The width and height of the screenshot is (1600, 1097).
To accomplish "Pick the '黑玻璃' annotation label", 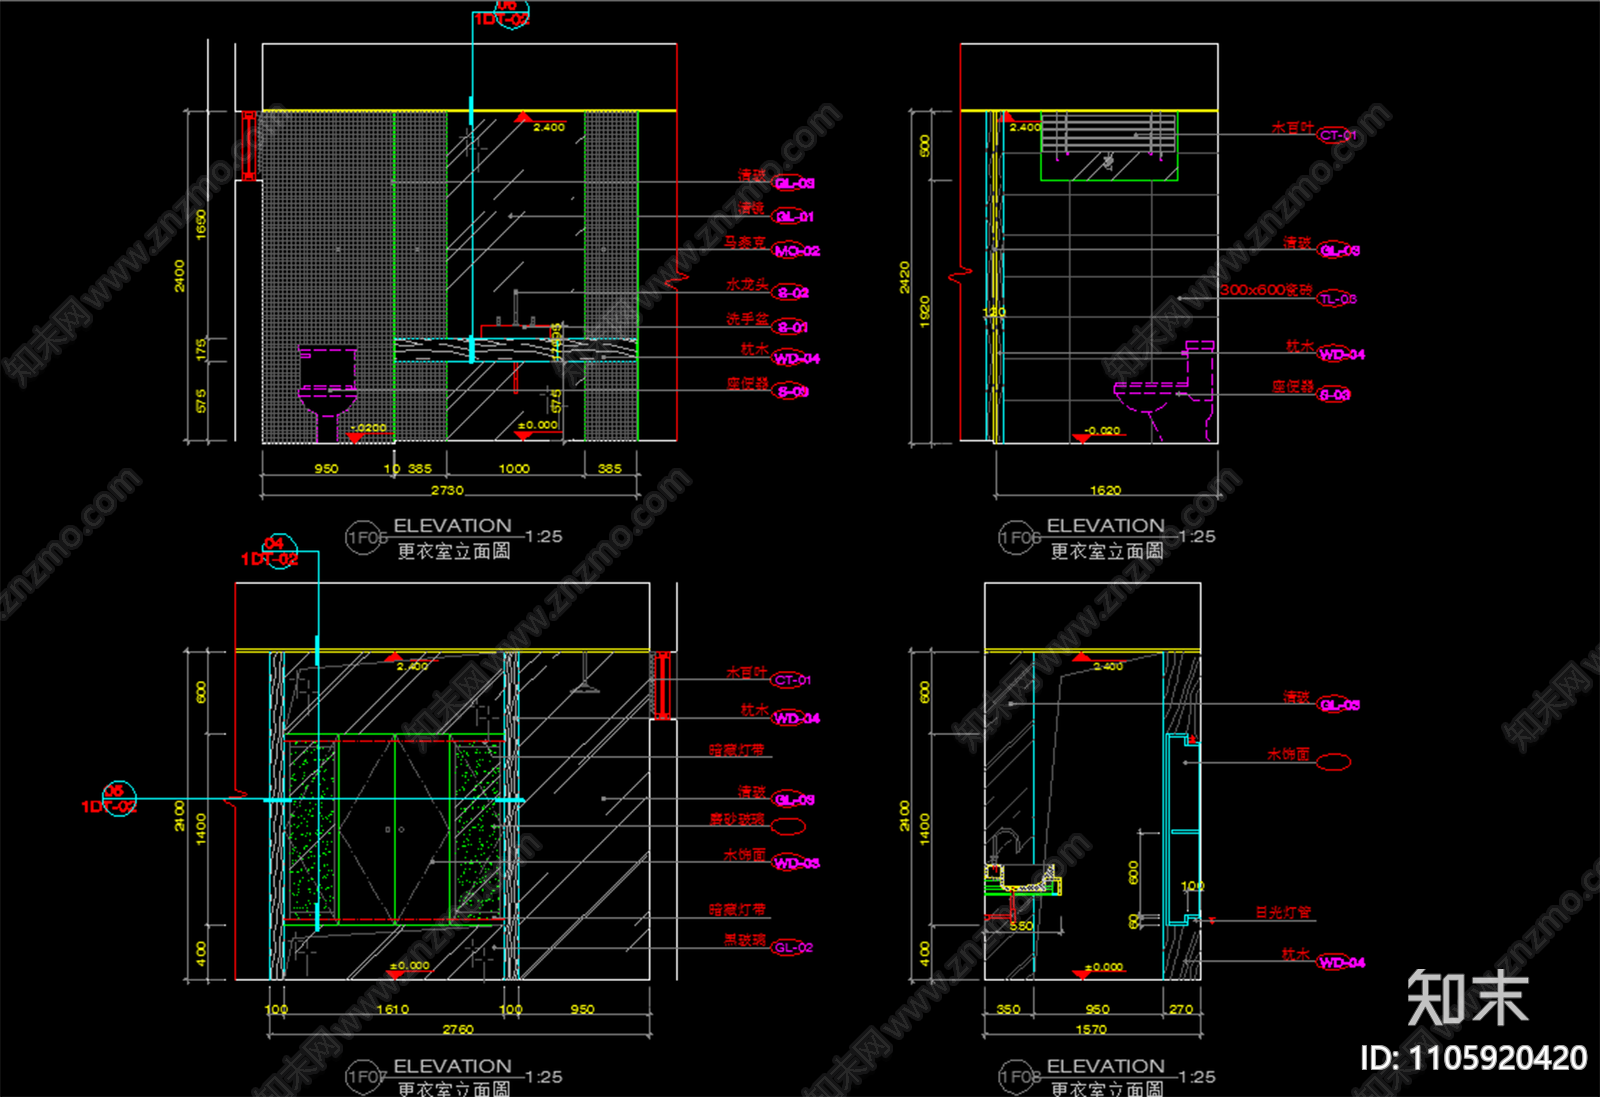I will coord(745,940).
